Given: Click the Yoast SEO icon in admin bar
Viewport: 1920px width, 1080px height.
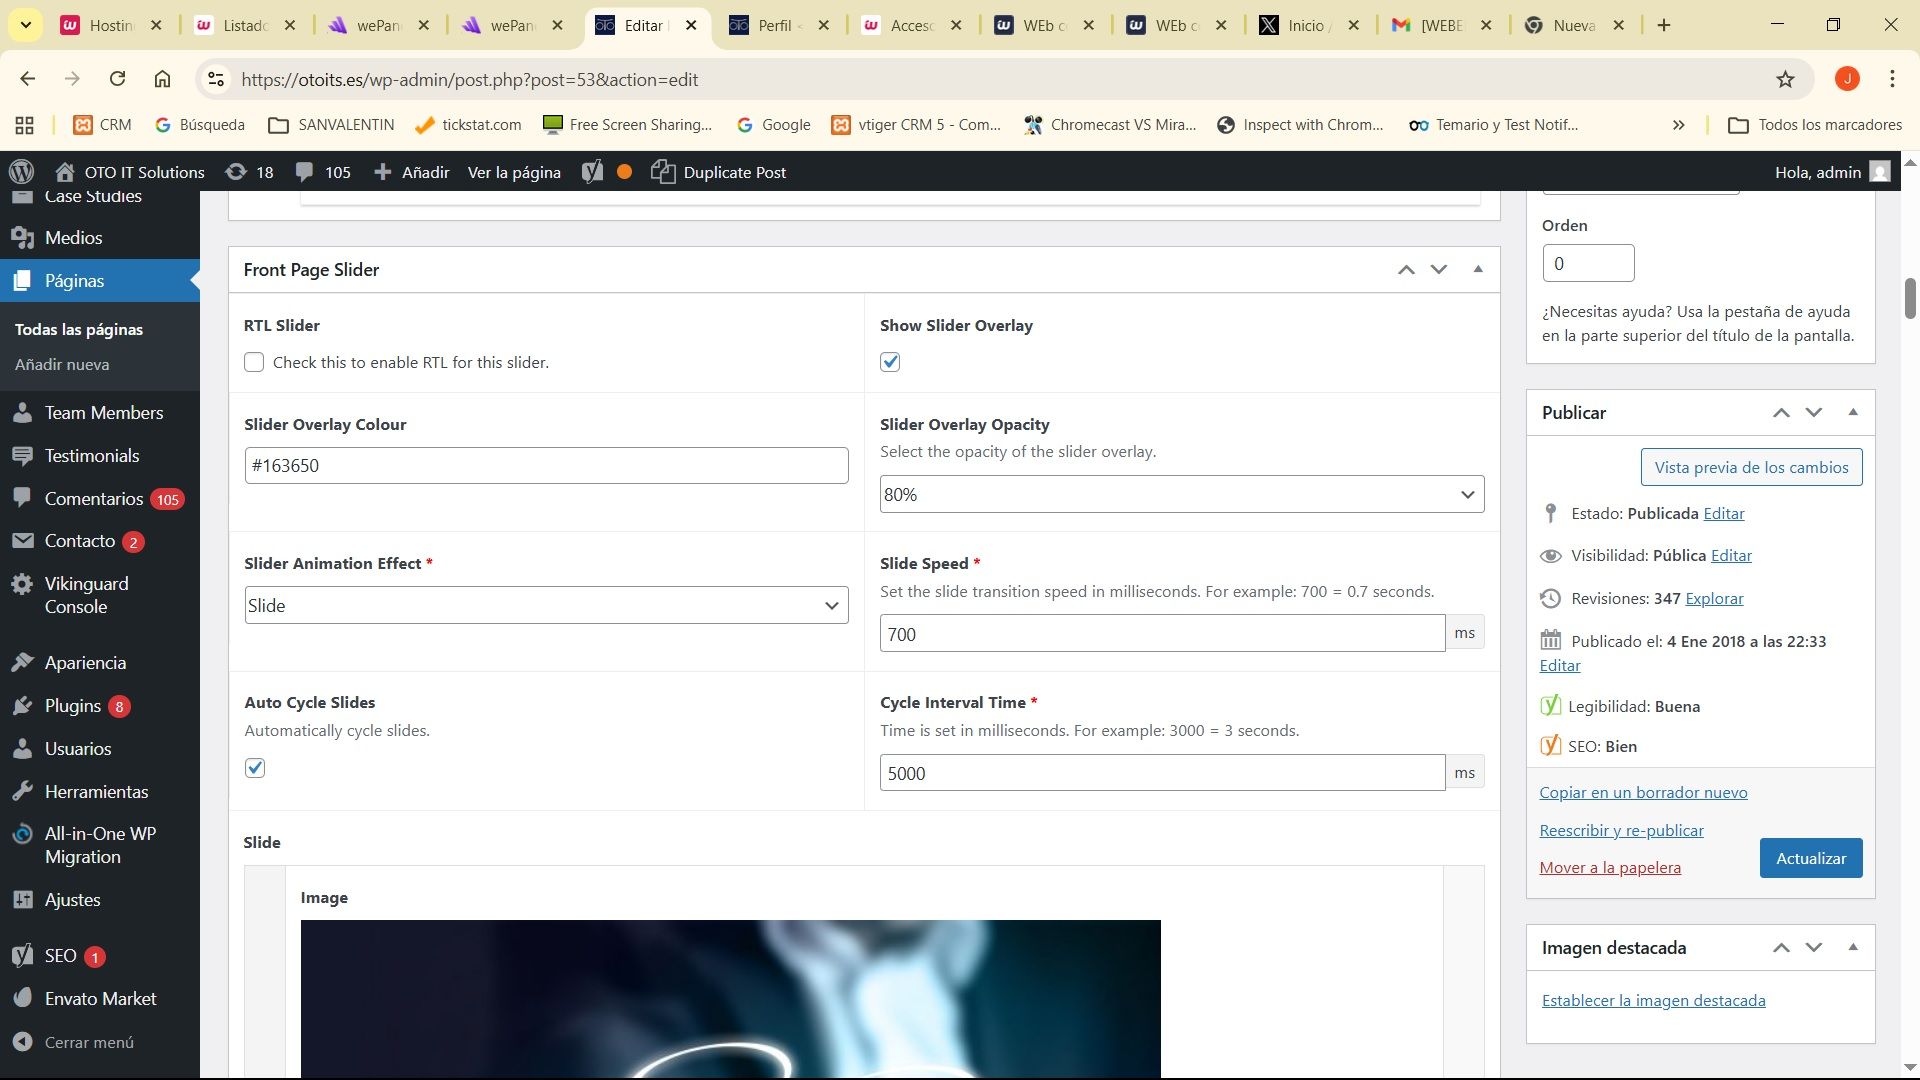Looking at the screenshot, I should (x=593, y=172).
